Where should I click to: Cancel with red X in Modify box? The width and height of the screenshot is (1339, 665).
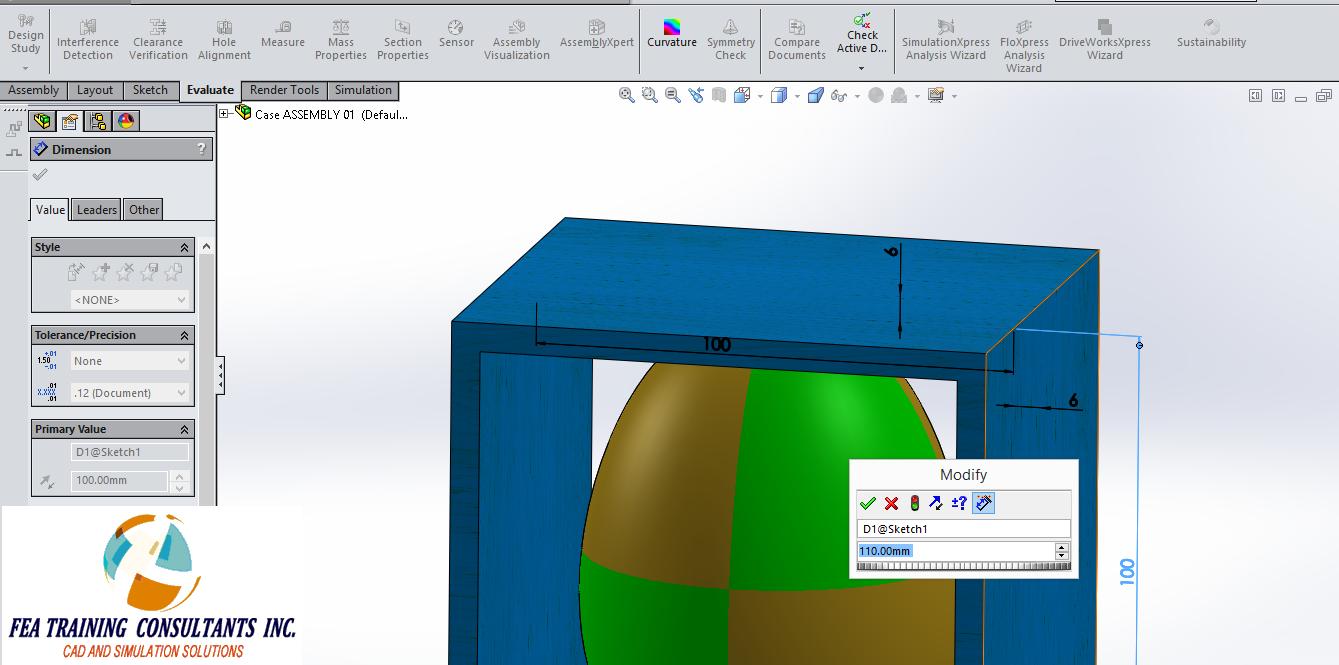pyautogui.click(x=891, y=503)
